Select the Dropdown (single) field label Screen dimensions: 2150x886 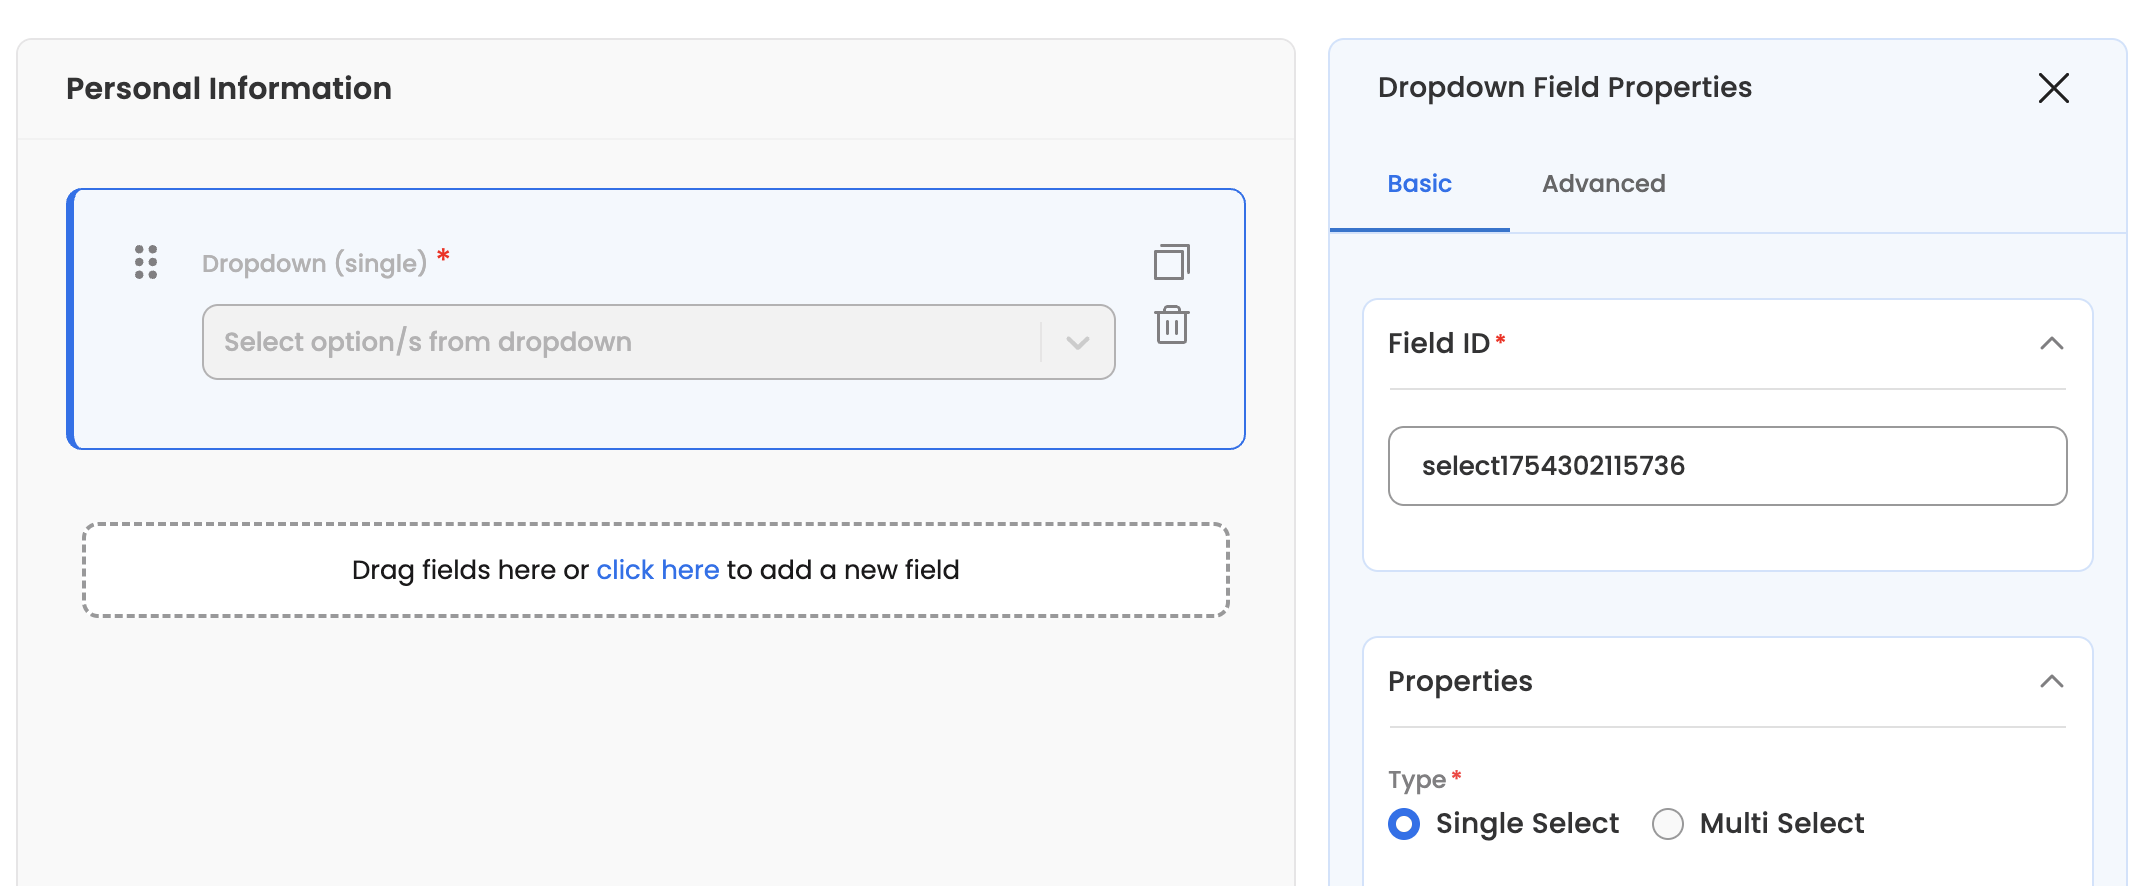(314, 263)
